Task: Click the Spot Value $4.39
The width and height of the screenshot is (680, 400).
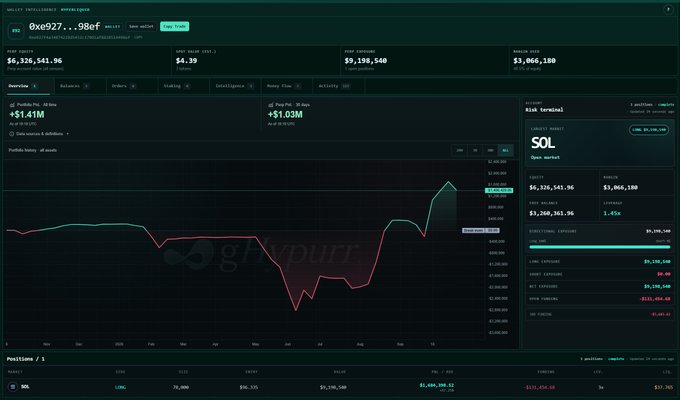Action: [186, 61]
